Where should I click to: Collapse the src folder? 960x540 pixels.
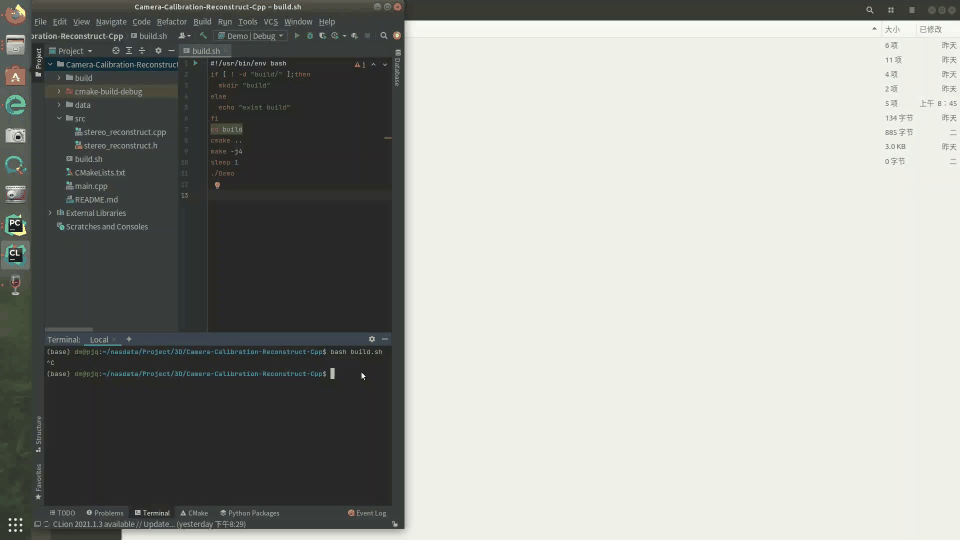point(59,118)
